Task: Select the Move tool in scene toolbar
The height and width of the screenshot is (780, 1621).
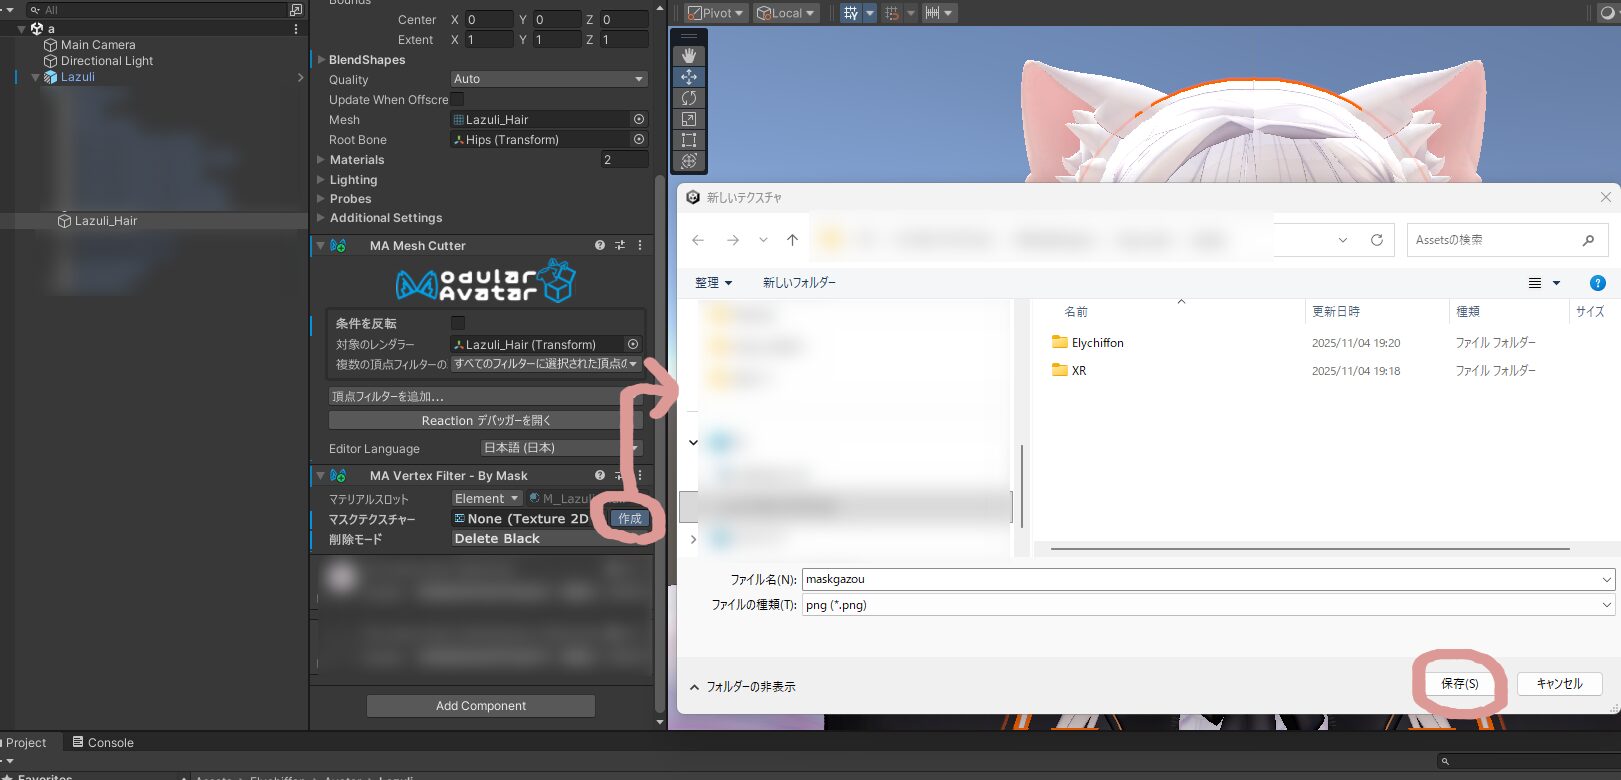Action: 689,77
